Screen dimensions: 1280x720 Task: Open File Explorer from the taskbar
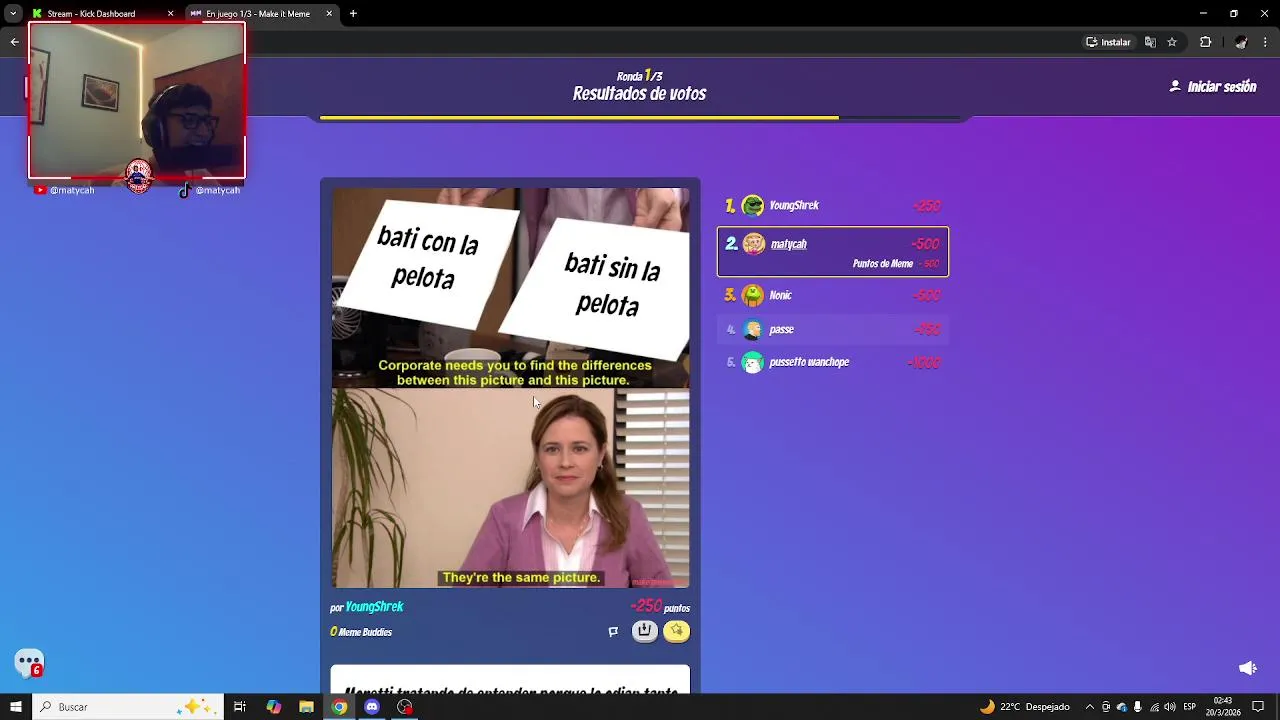click(306, 707)
